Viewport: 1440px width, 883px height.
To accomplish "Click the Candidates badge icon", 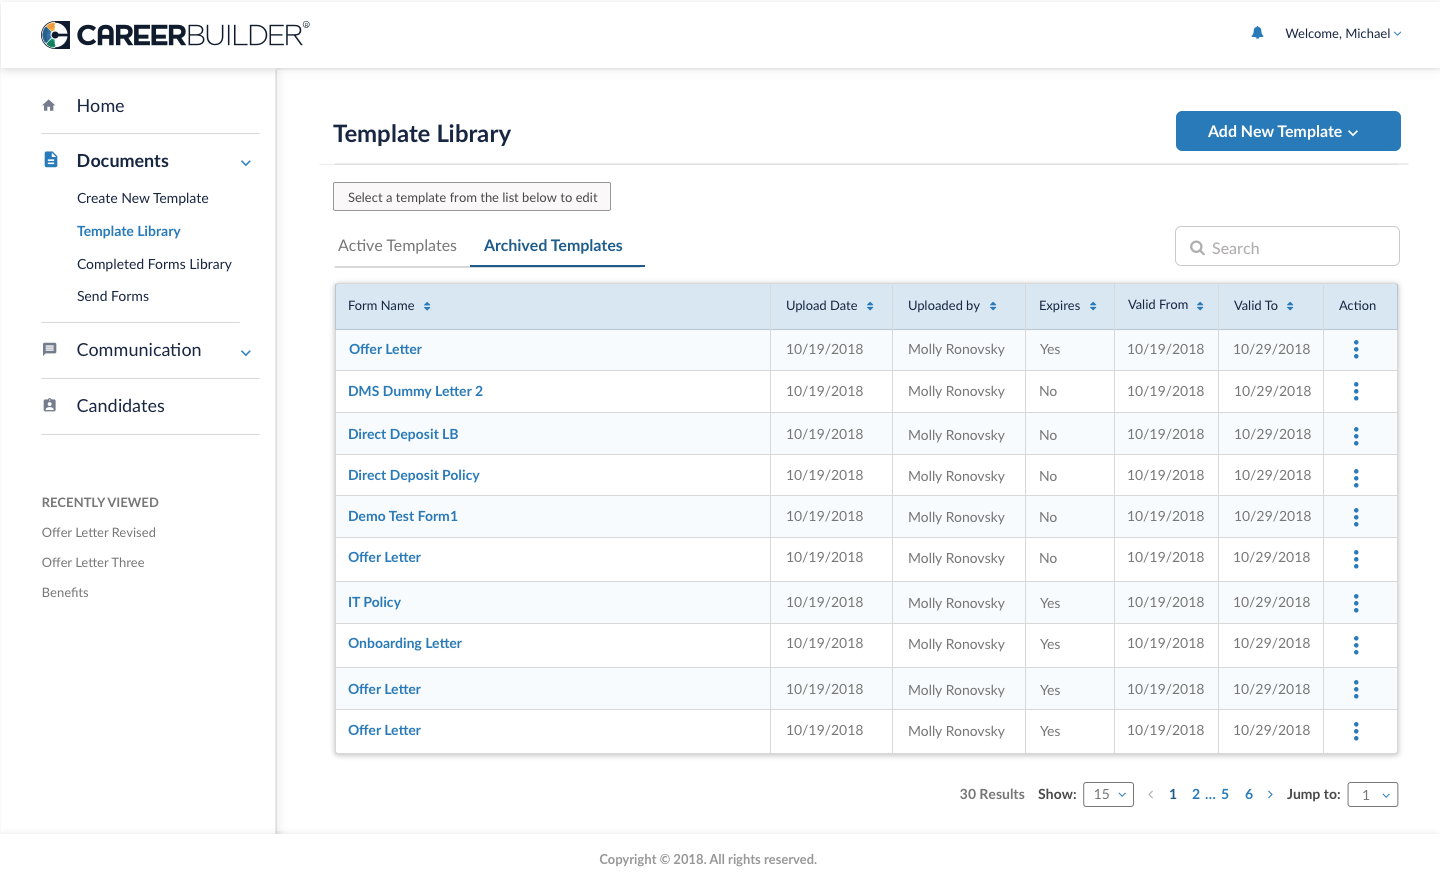I will click(x=50, y=405).
